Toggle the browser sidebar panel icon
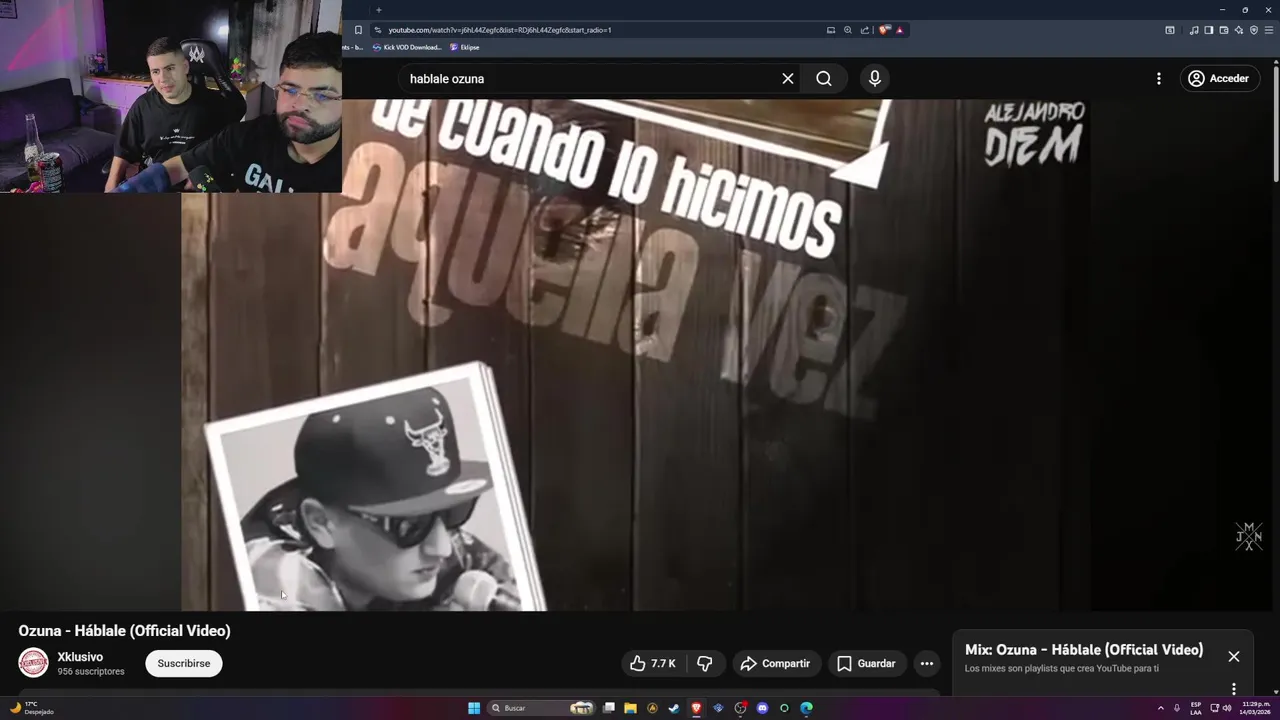 tap(1208, 30)
